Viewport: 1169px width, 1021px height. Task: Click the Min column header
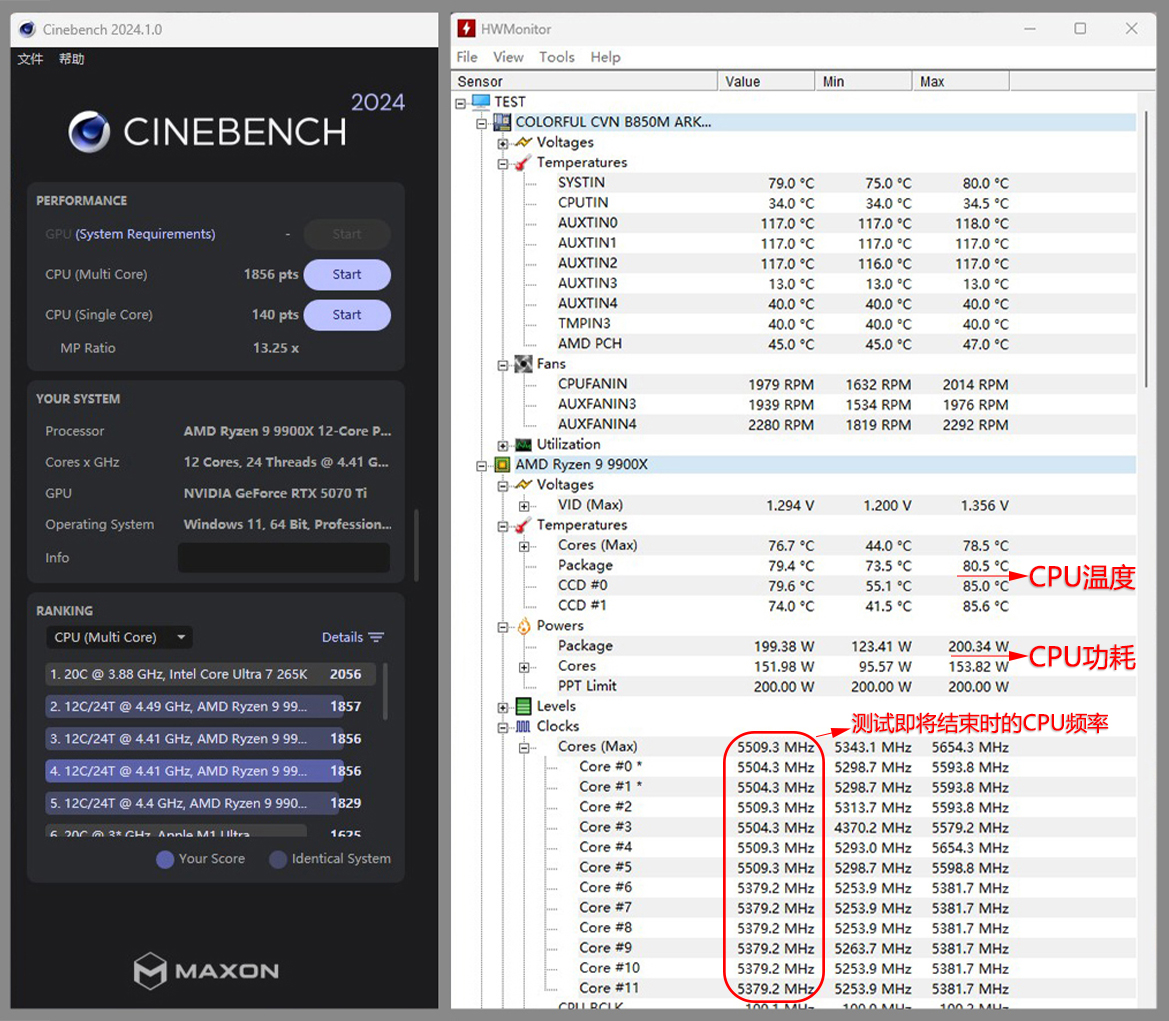coord(863,81)
